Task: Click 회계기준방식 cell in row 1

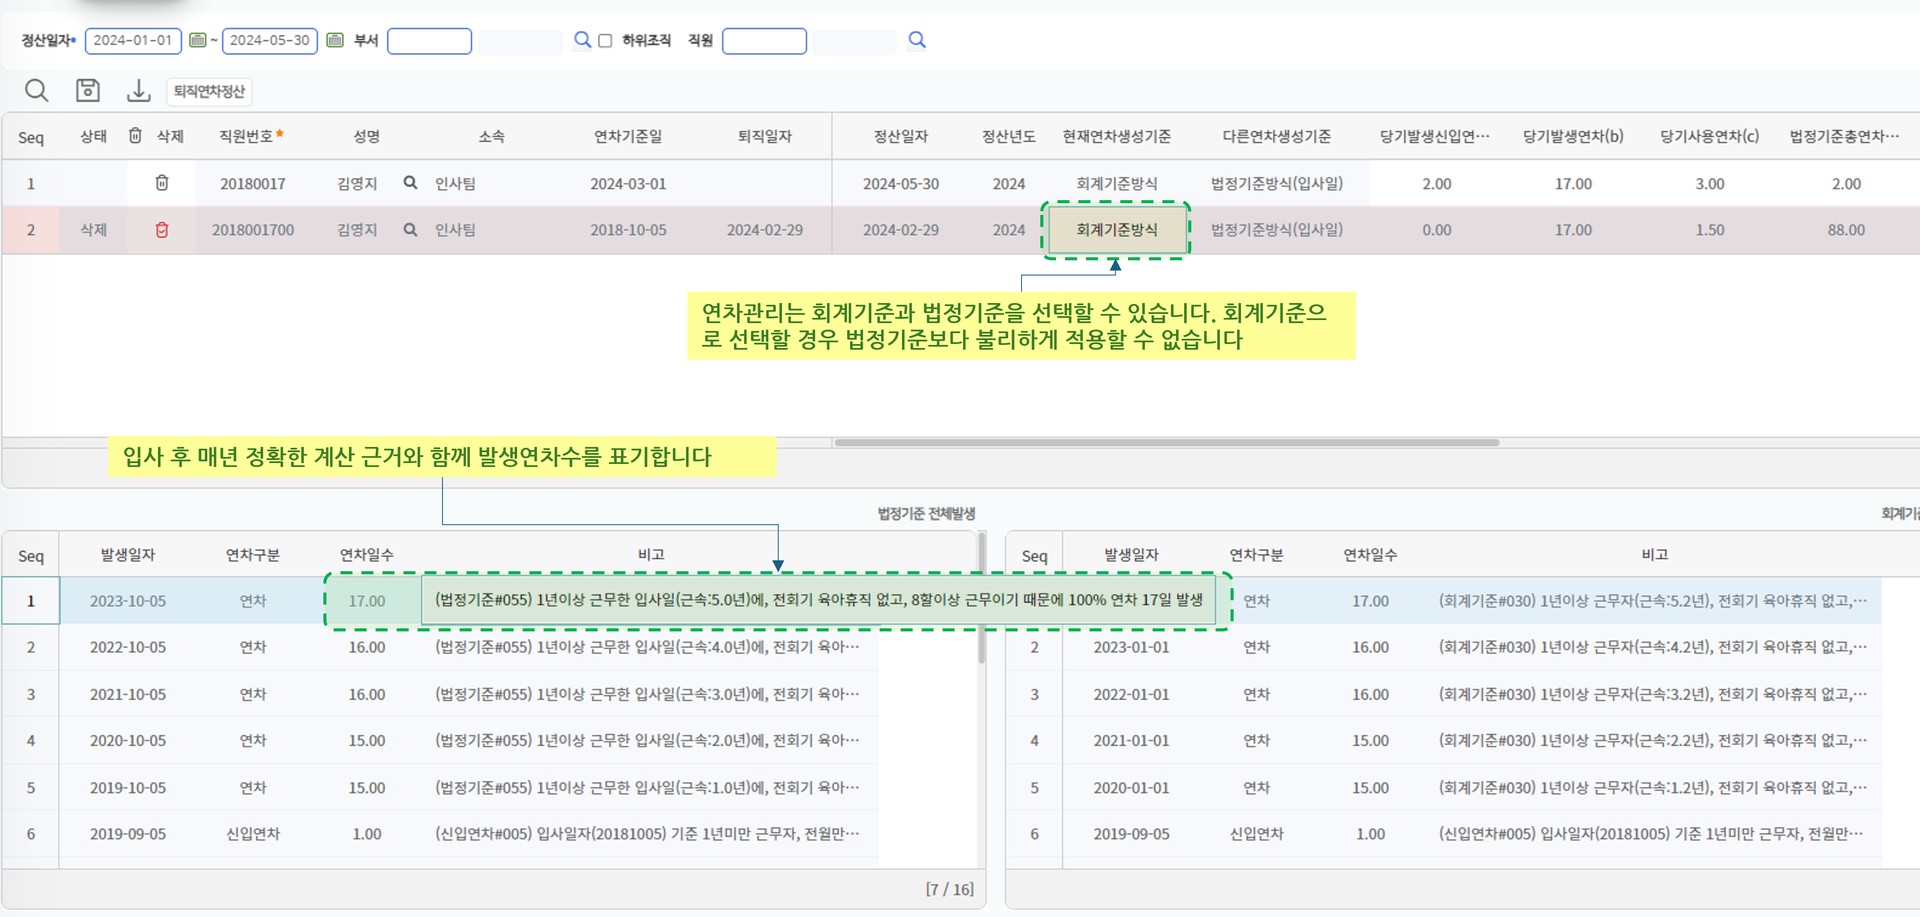Action: tap(1117, 184)
